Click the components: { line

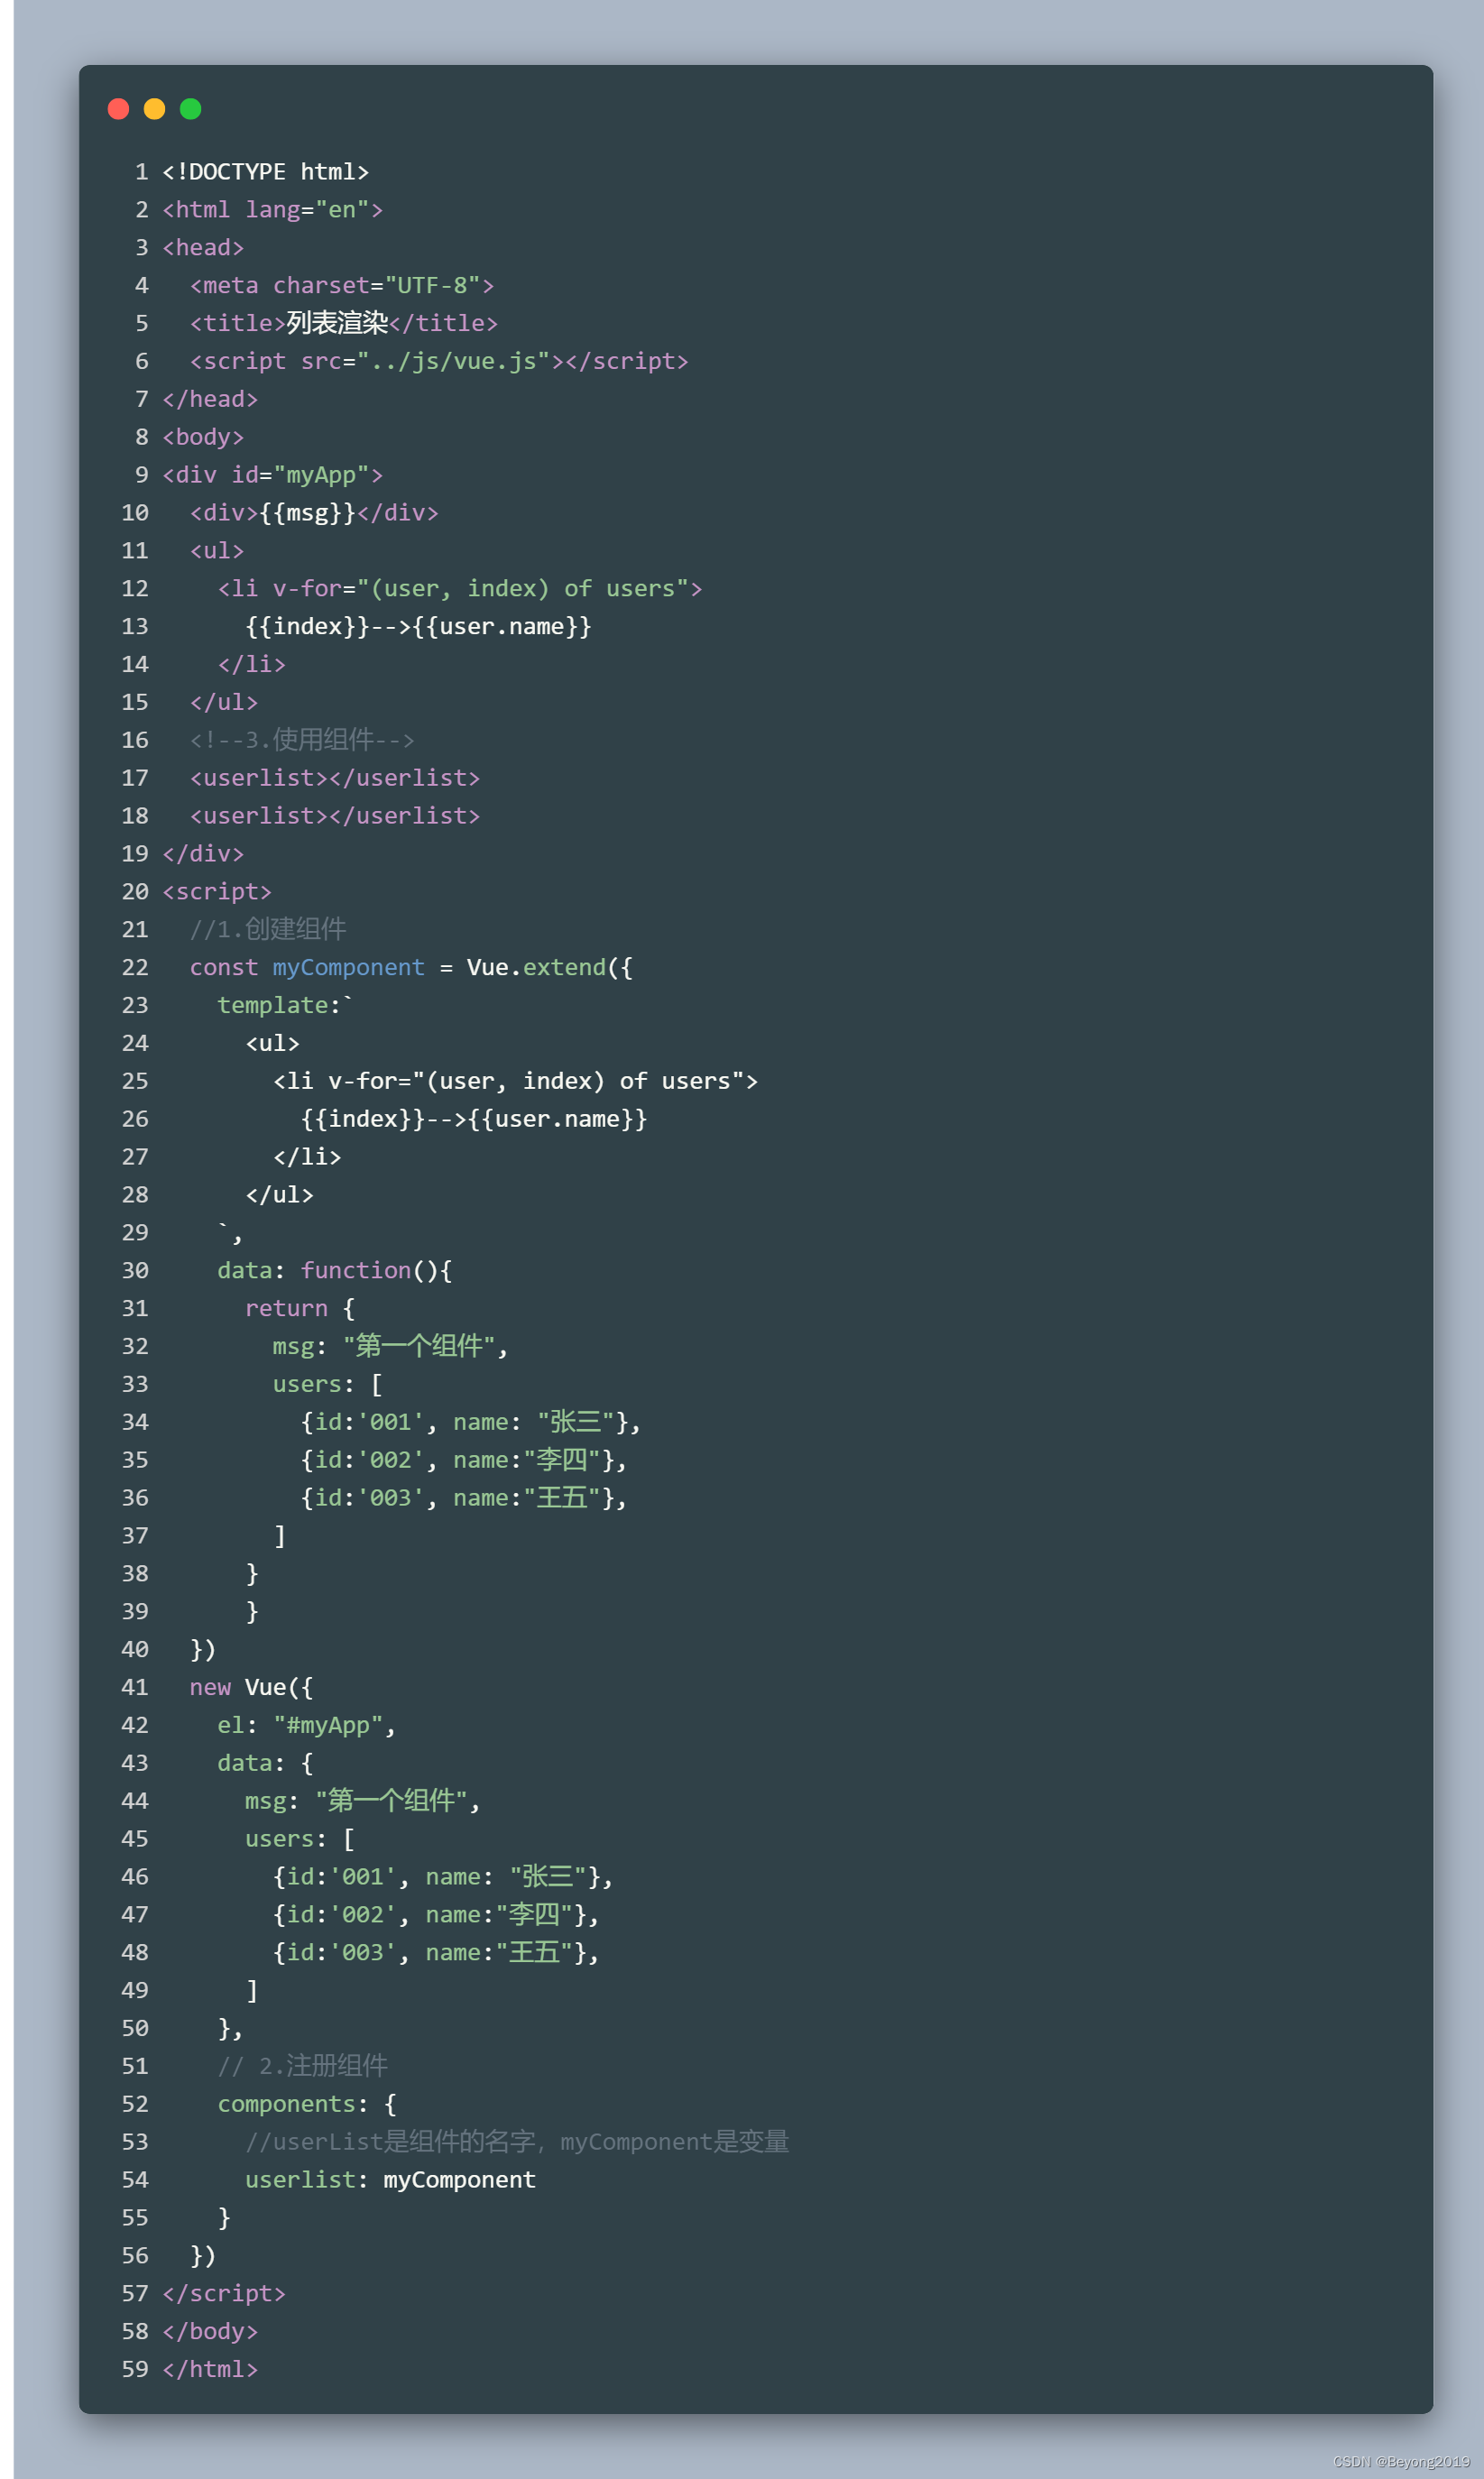307,2105
